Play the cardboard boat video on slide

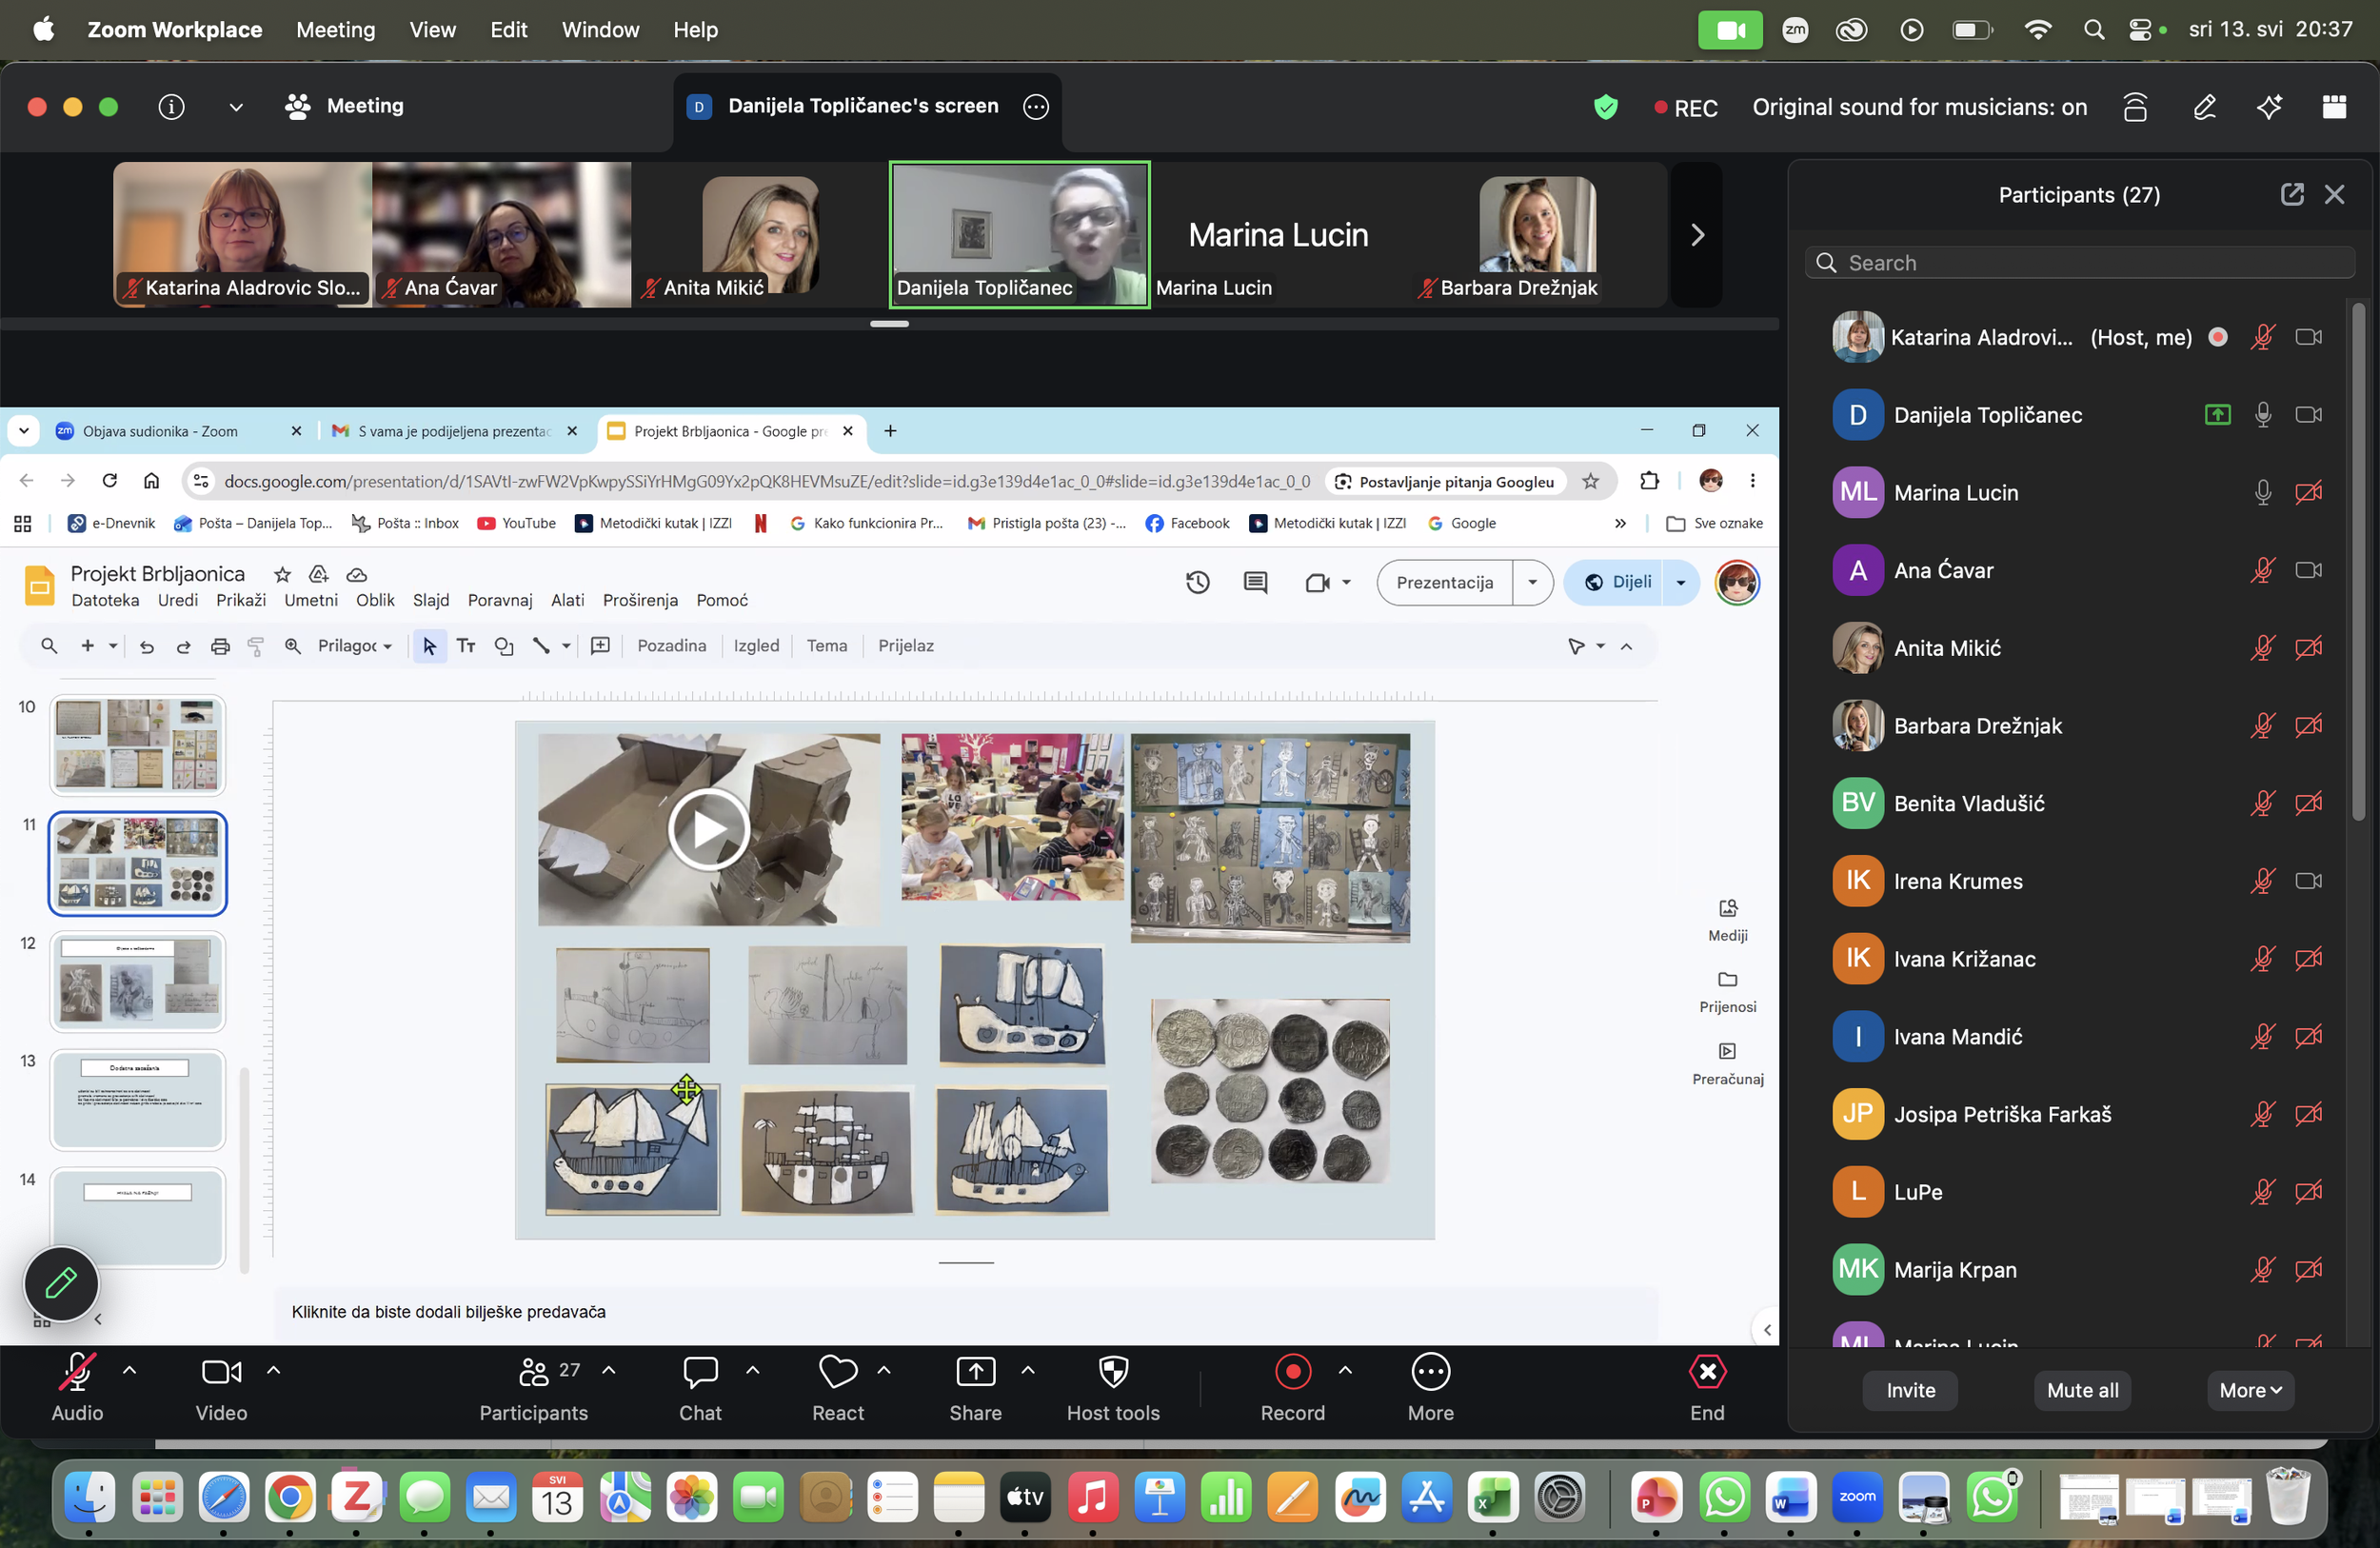[x=708, y=829]
